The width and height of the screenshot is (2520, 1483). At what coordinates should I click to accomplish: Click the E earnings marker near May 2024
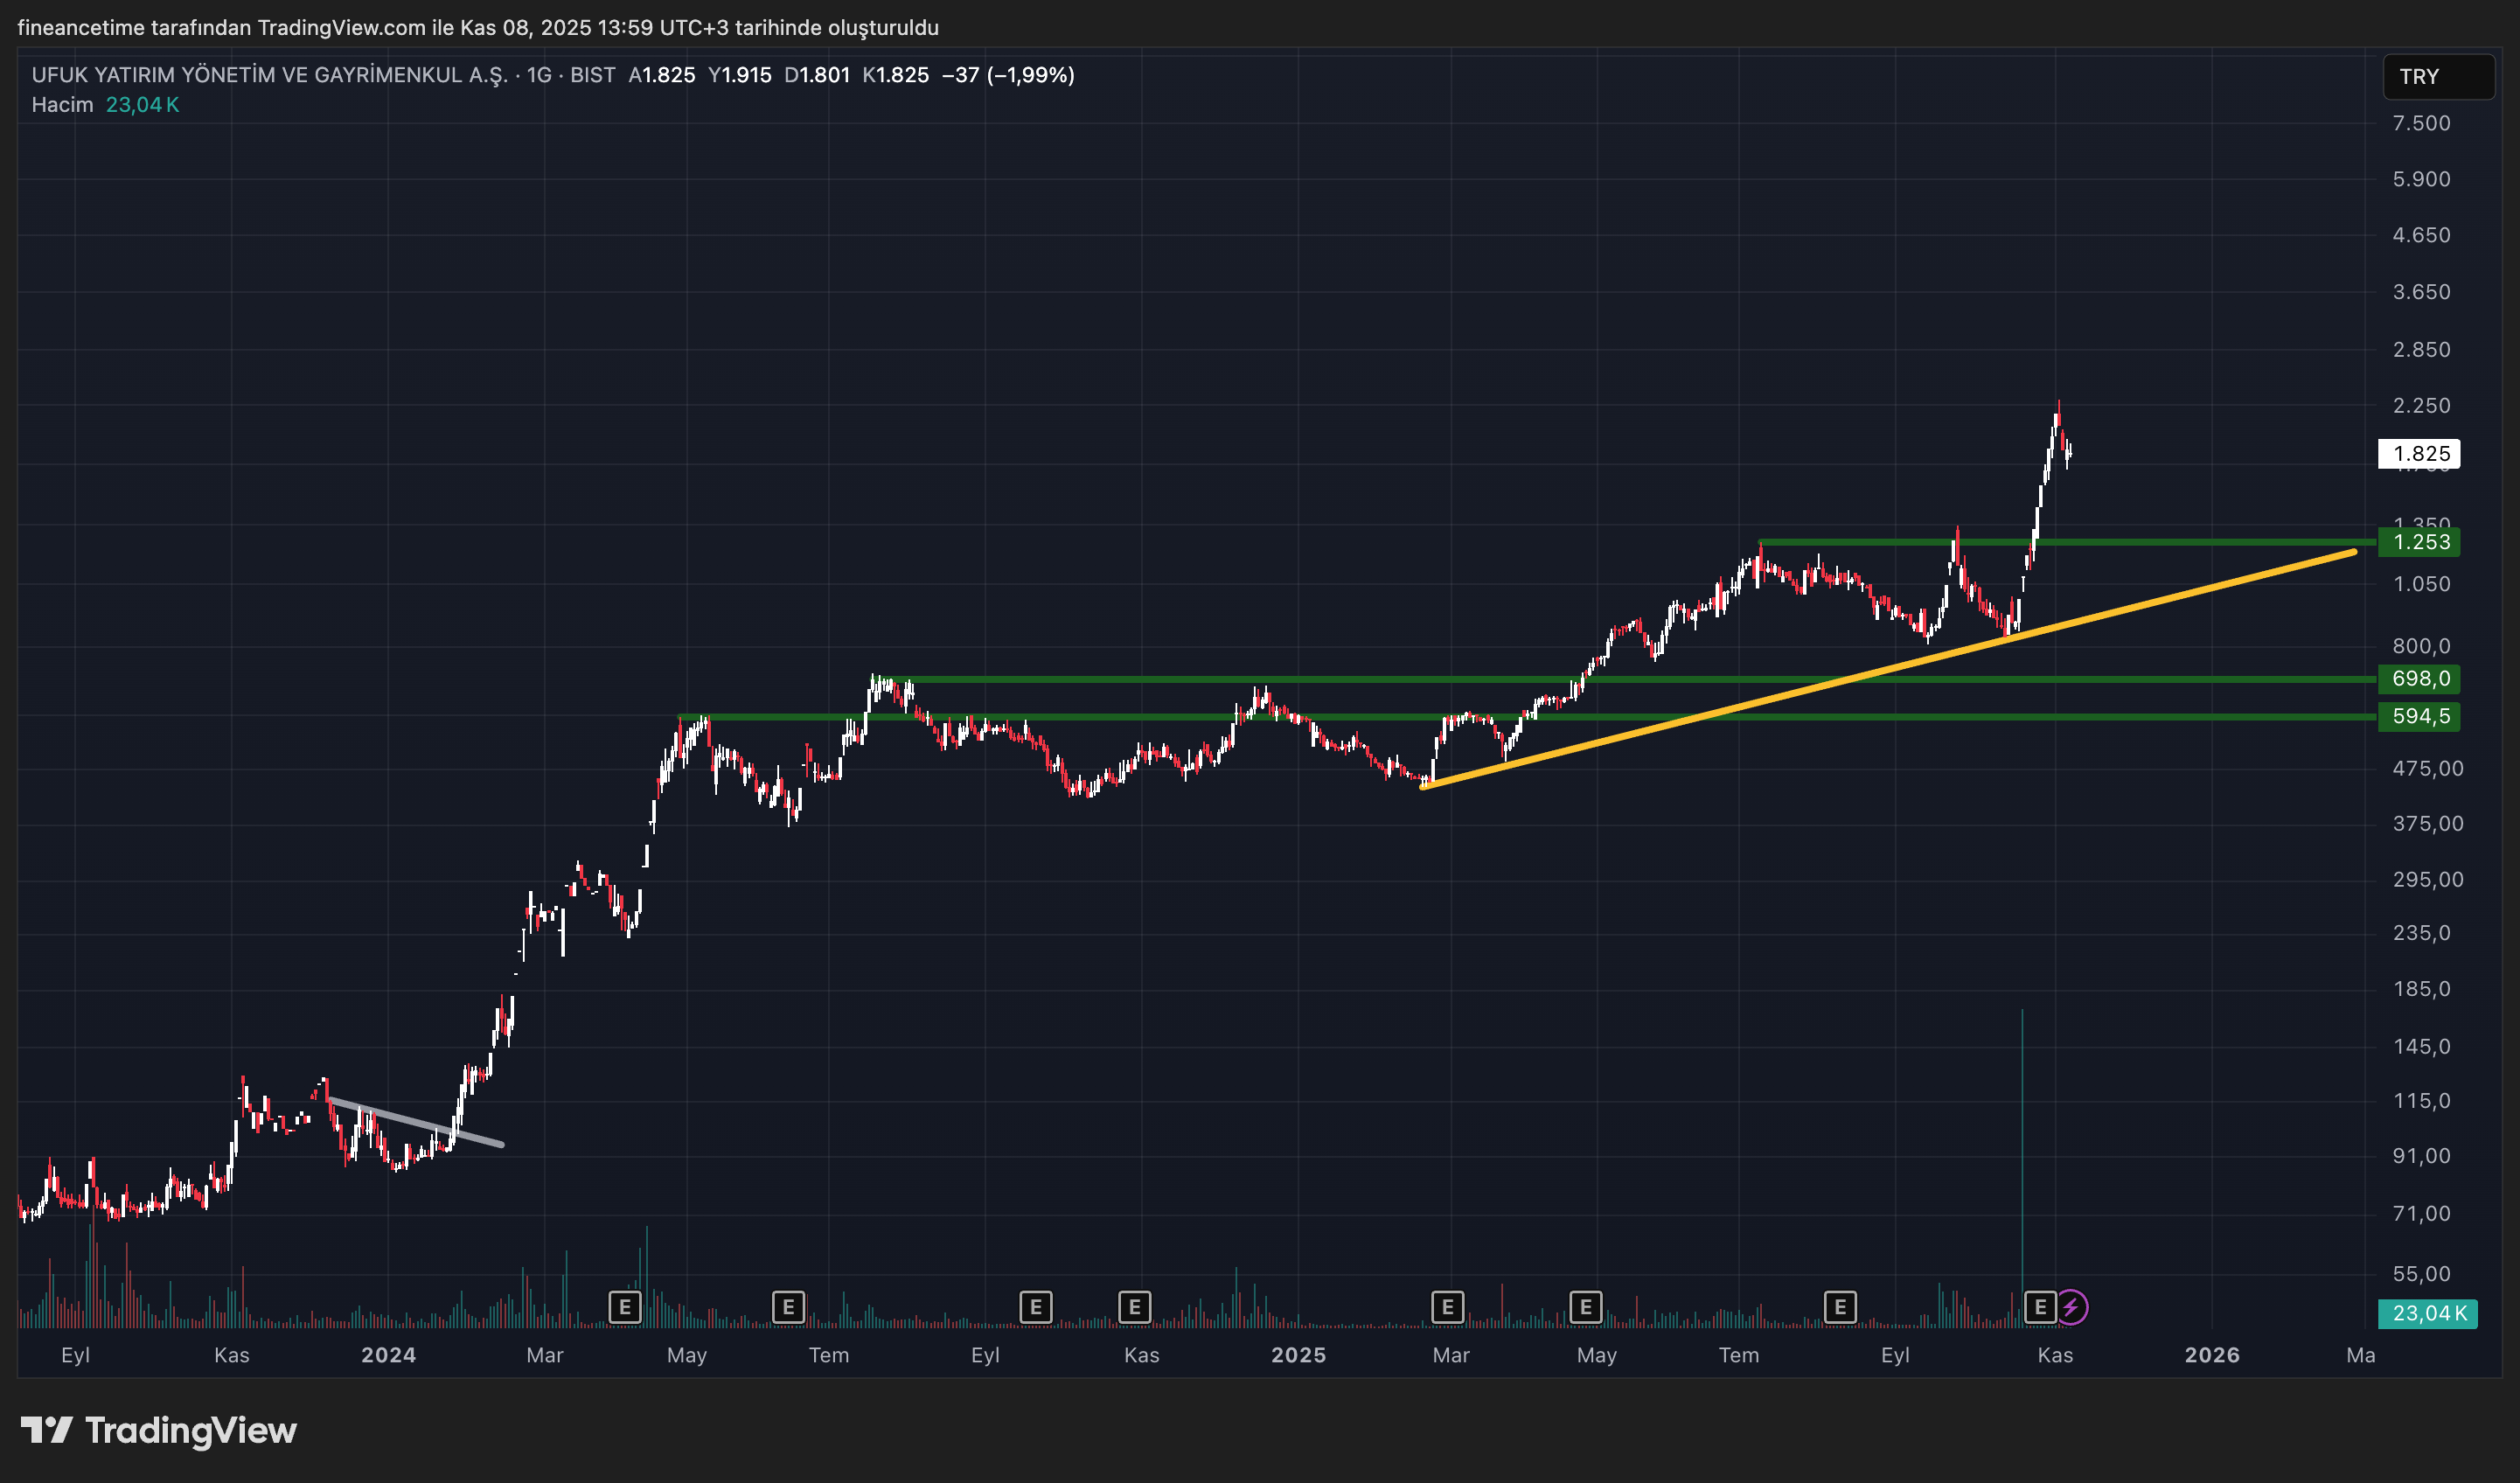point(625,1307)
